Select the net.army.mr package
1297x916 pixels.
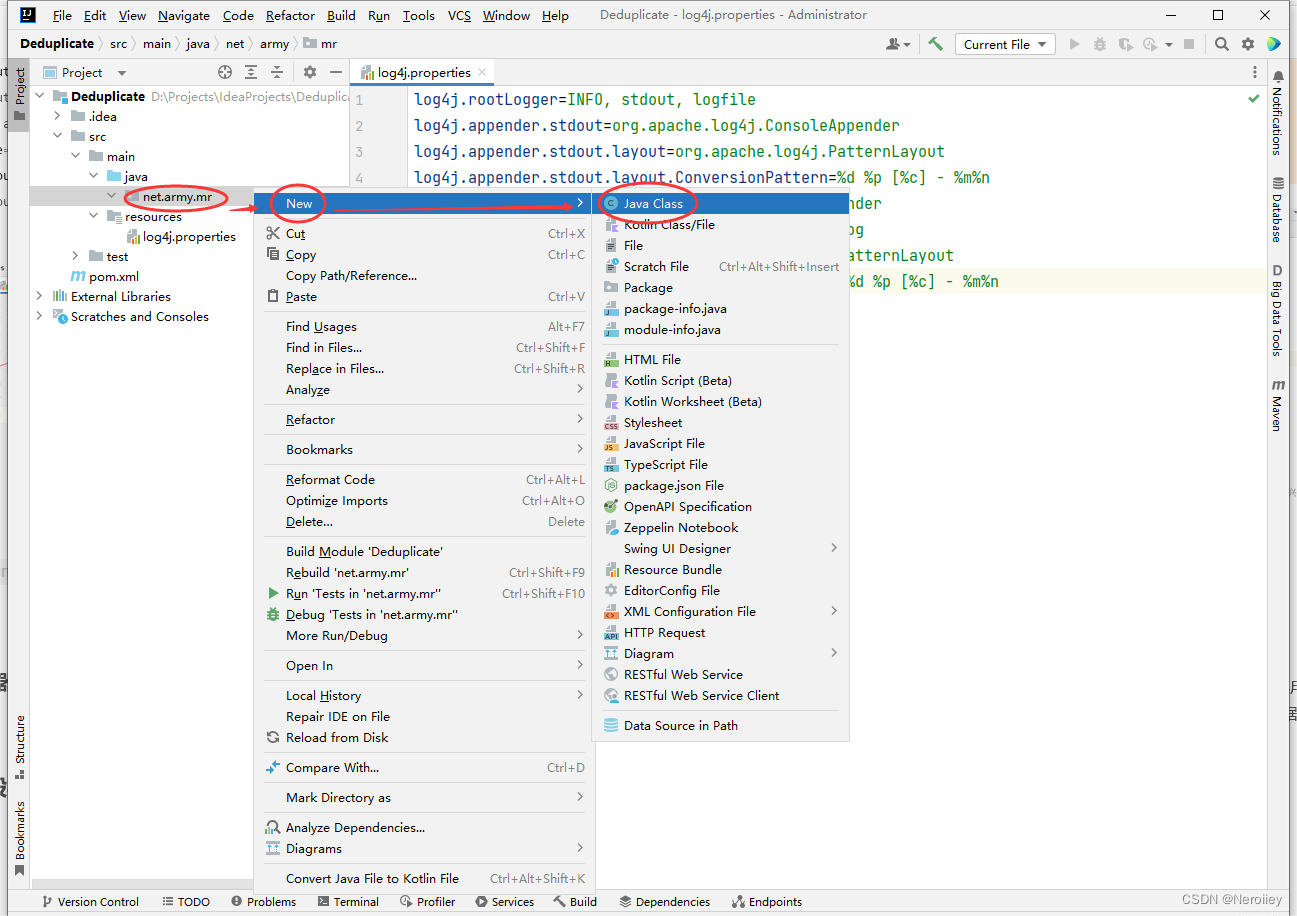pos(176,197)
